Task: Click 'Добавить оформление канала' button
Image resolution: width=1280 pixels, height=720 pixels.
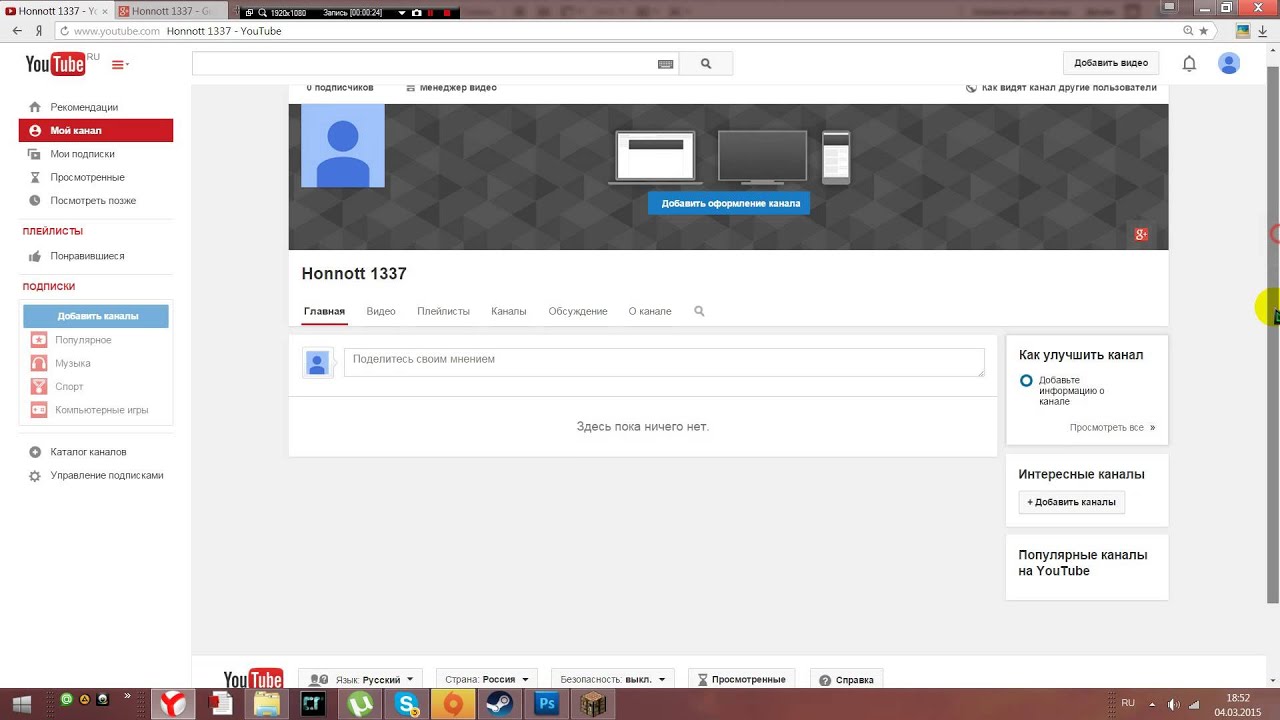Action: click(729, 203)
